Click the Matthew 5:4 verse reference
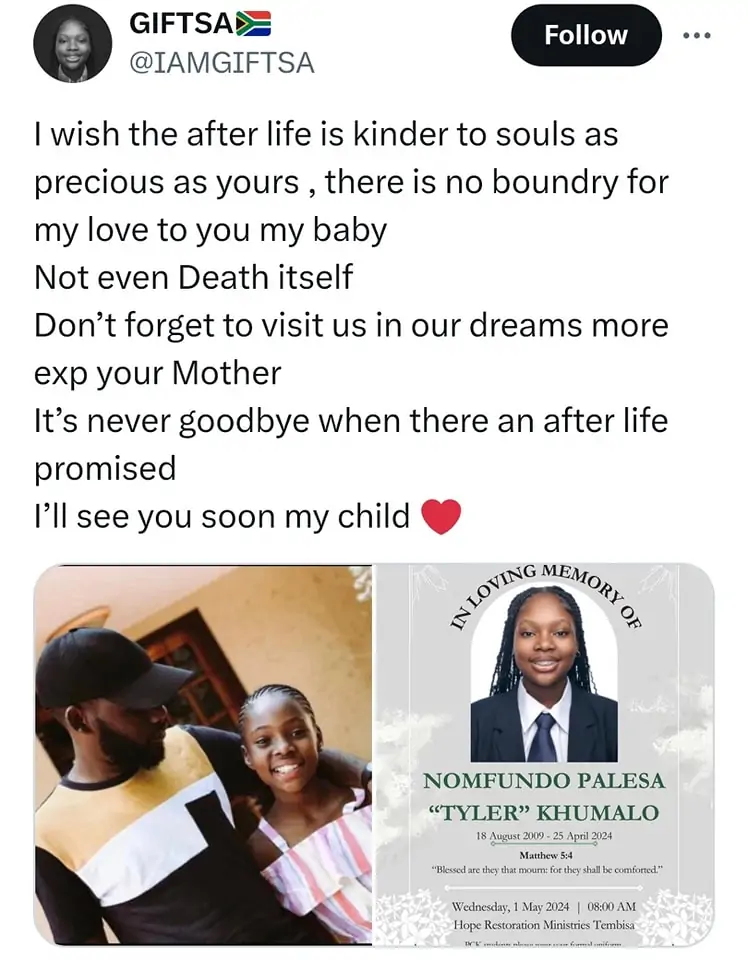748x960 pixels. [x=545, y=855]
